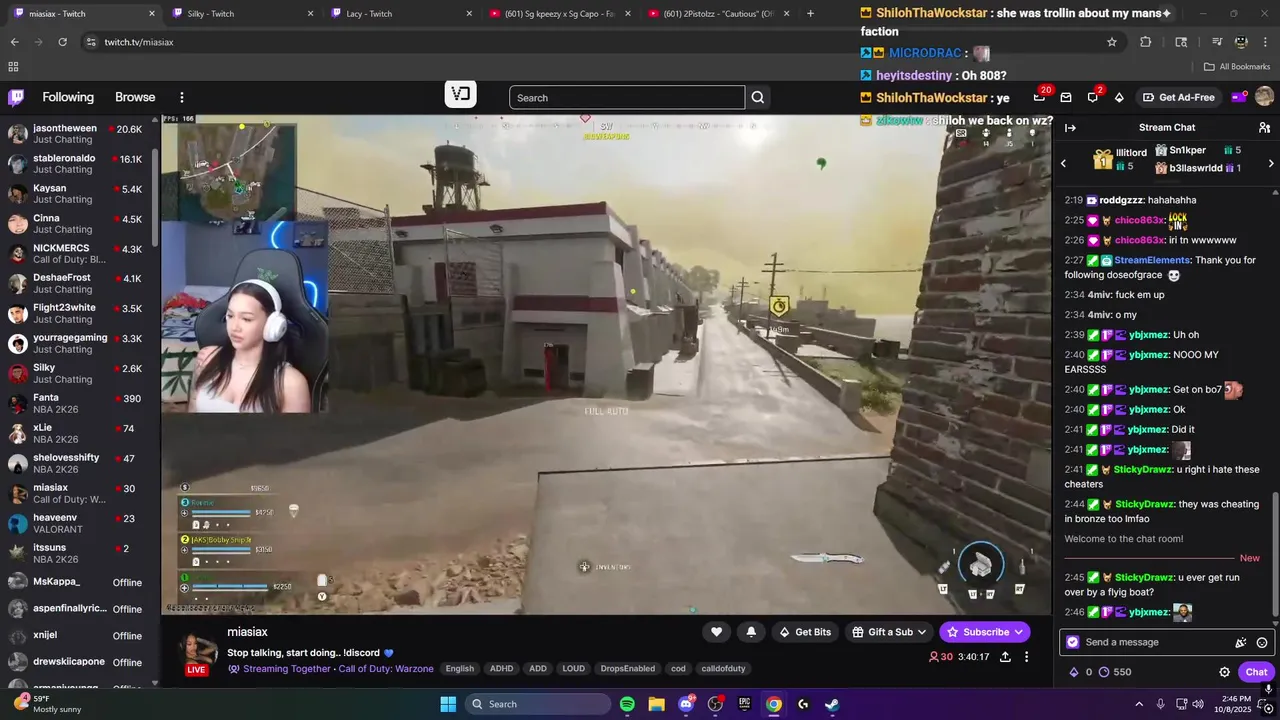Click the Twitch search input field
The image size is (1280, 720).
627,97
